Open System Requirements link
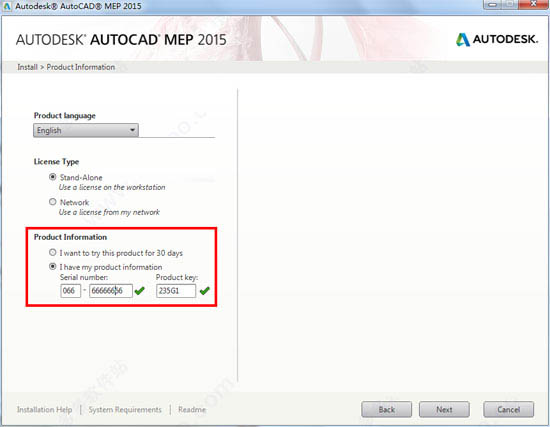 [125, 409]
